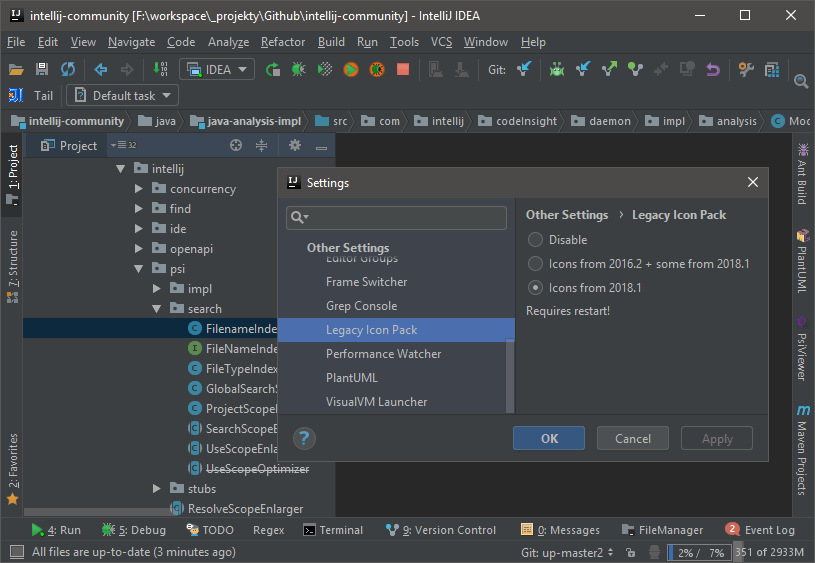Select Icons from 2016.2 + some from 2018.1
This screenshot has width=815, height=563.
coord(535,264)
